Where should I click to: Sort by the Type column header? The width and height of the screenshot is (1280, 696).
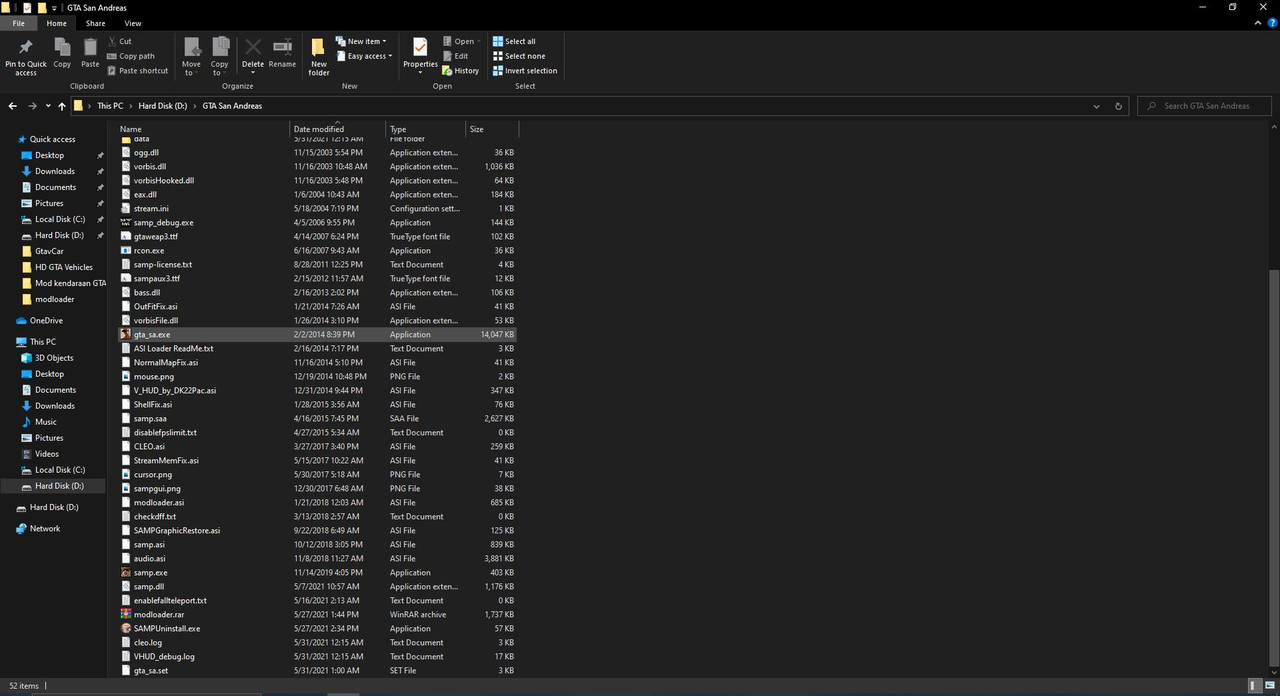pyautogui.click(x=426, y=129)
